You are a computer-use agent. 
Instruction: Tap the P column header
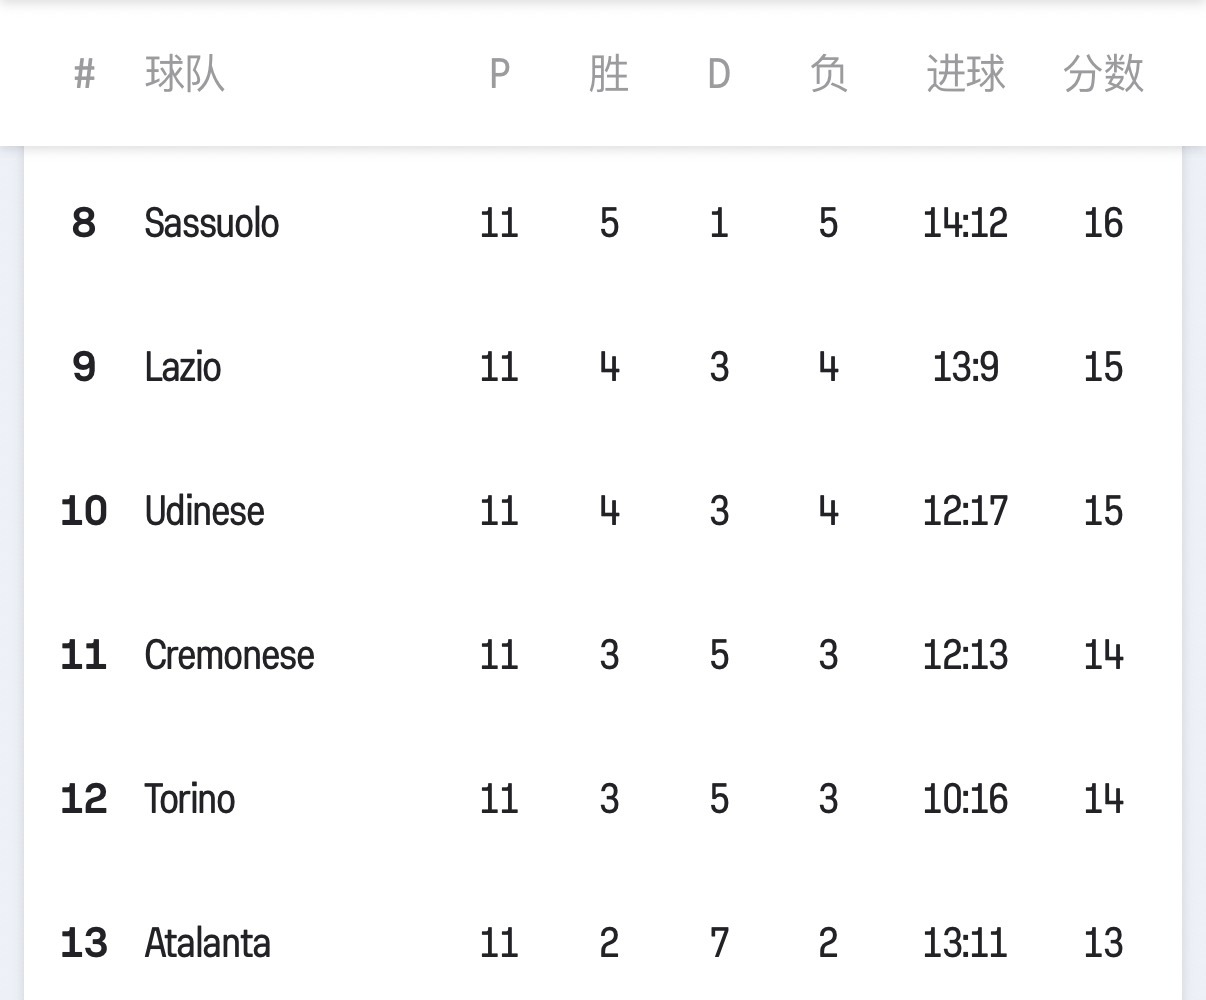[x=499, y=74]
